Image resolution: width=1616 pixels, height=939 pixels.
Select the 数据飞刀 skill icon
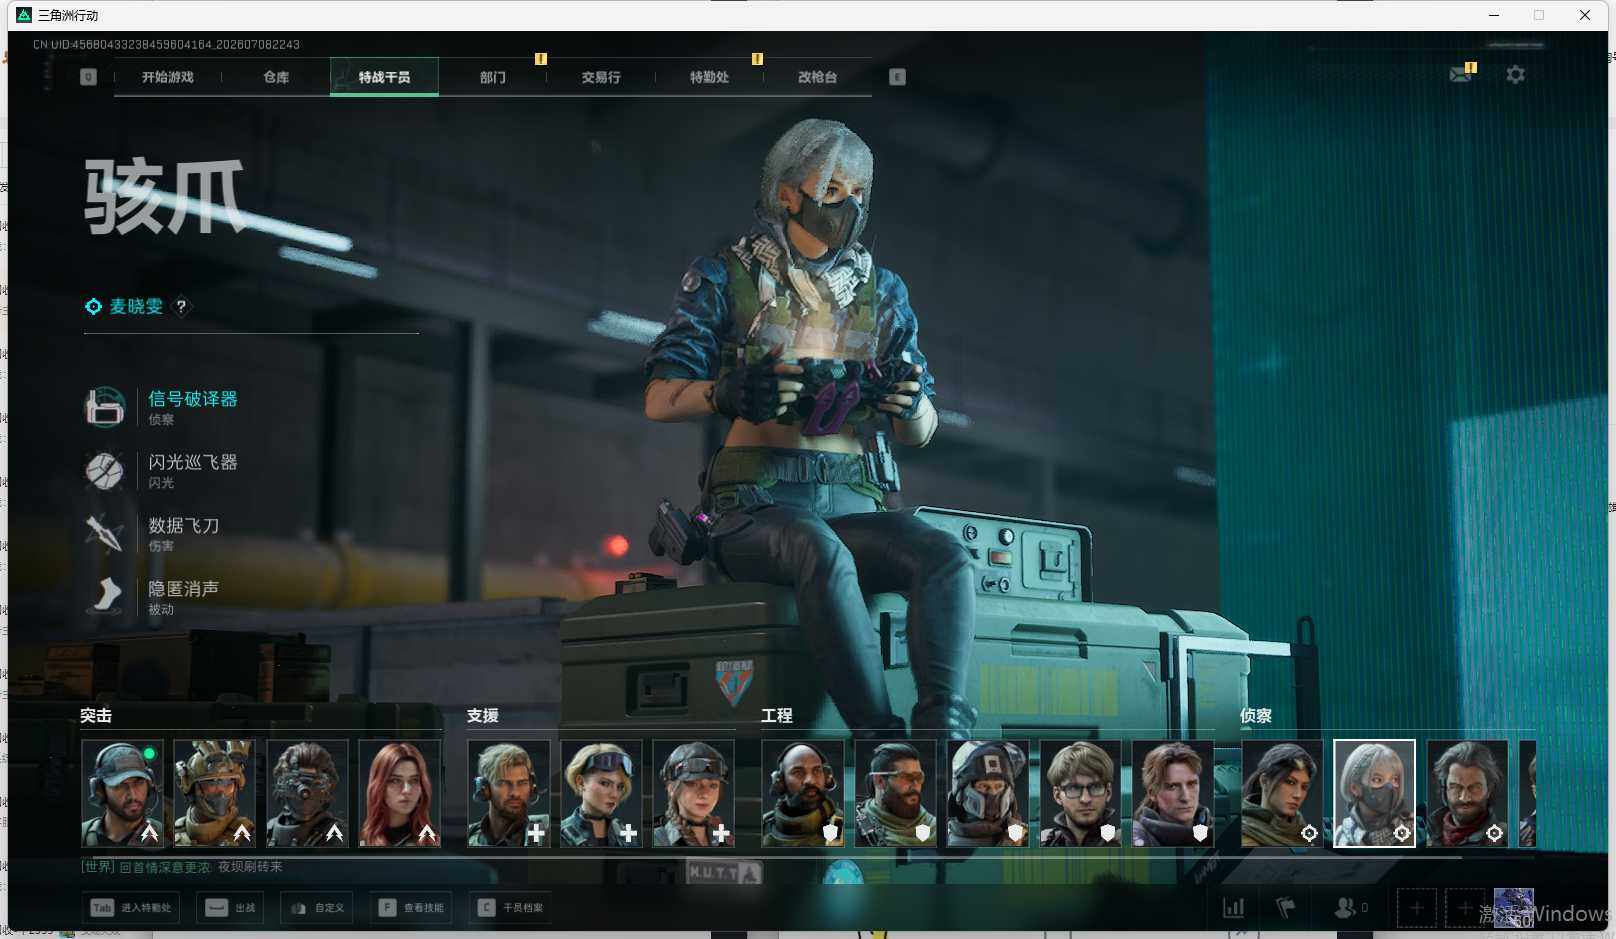point(105,533)
